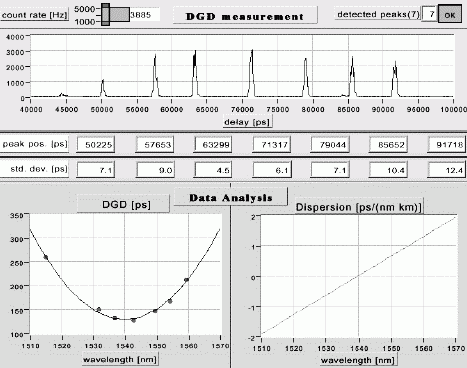Click the std. dev. field showing 4.5
Viewport: 467px width, 368px height.
pos(213,170)
